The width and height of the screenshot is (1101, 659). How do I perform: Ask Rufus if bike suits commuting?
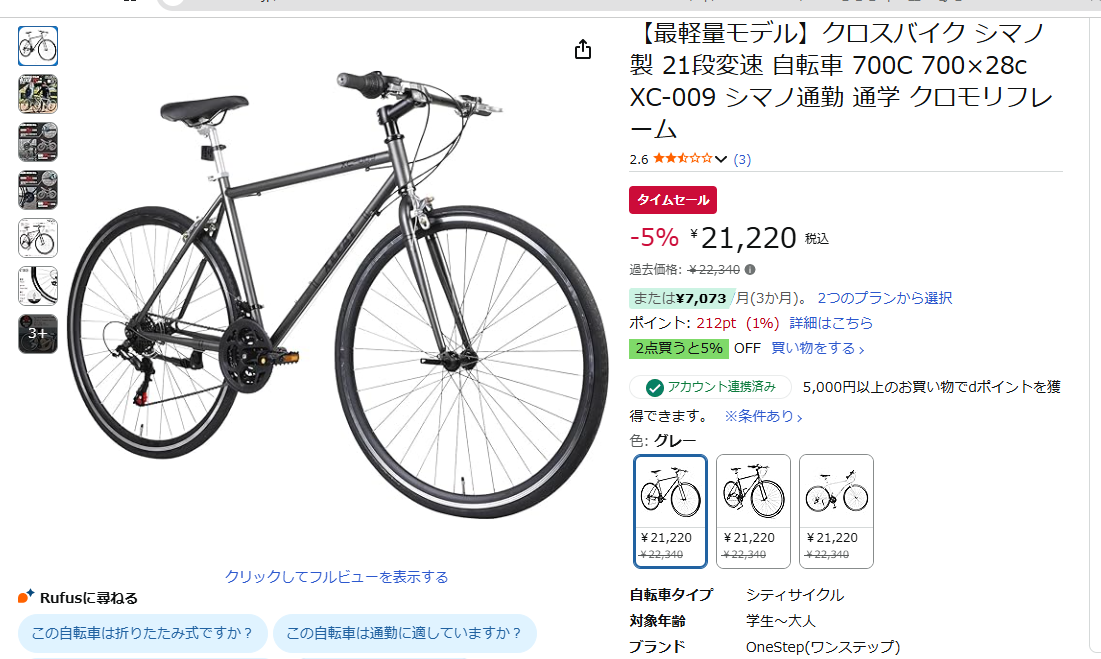click(x=404, y=633)
